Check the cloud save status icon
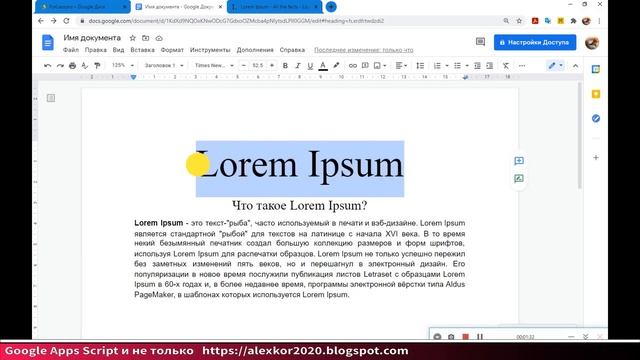The image size is (640, 360). click(159, 38)
